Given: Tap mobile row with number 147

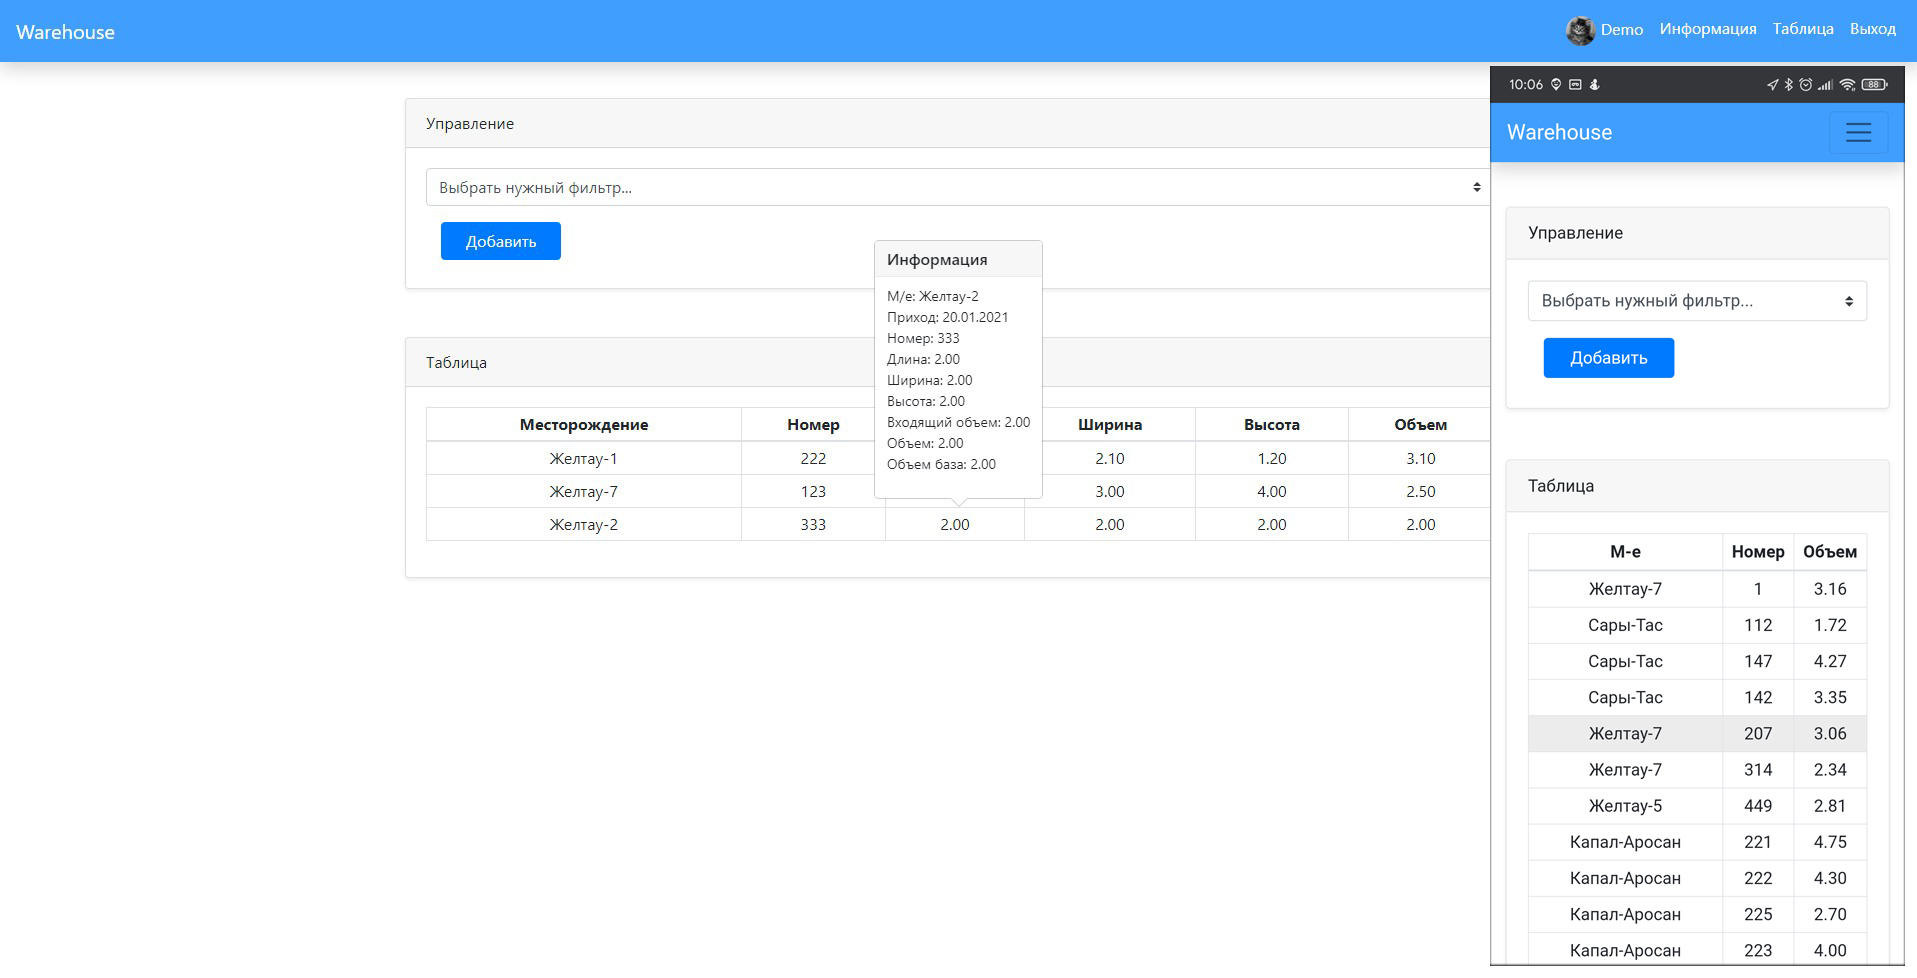Looking at the screenshot, I should [1697, 662].
